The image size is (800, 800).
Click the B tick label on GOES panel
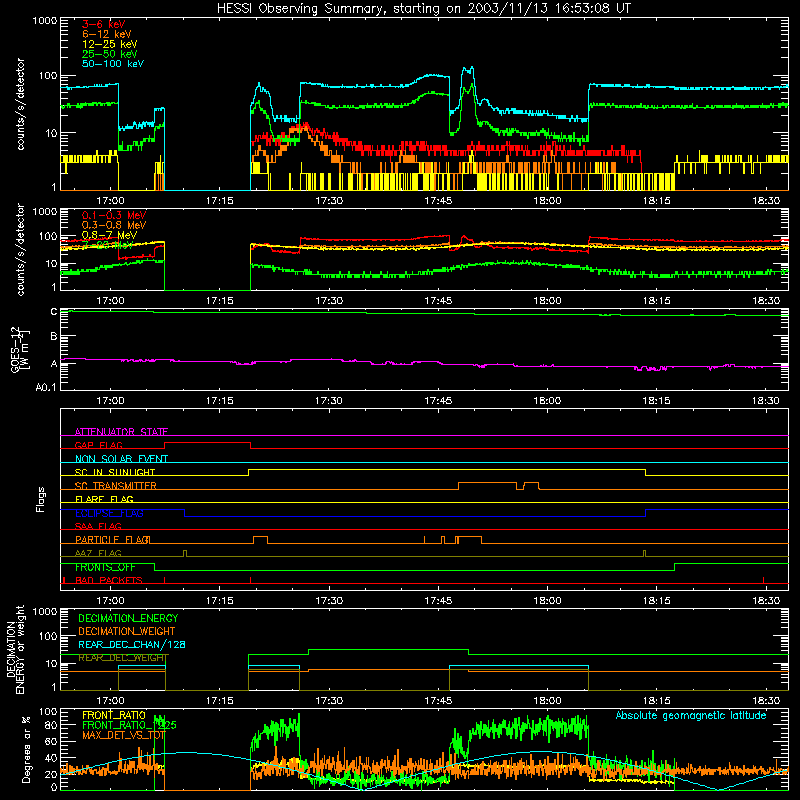click(x=54, y=336)
